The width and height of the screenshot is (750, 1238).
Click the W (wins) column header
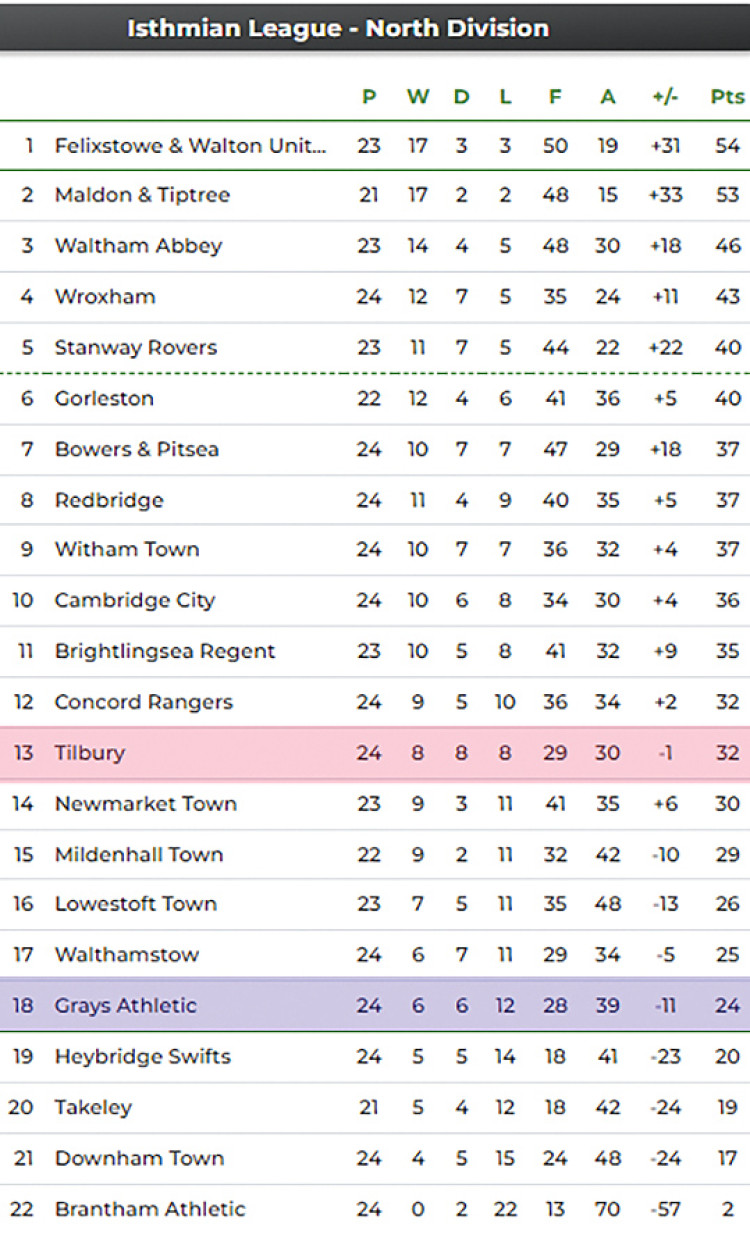click(x=417, y=97)
